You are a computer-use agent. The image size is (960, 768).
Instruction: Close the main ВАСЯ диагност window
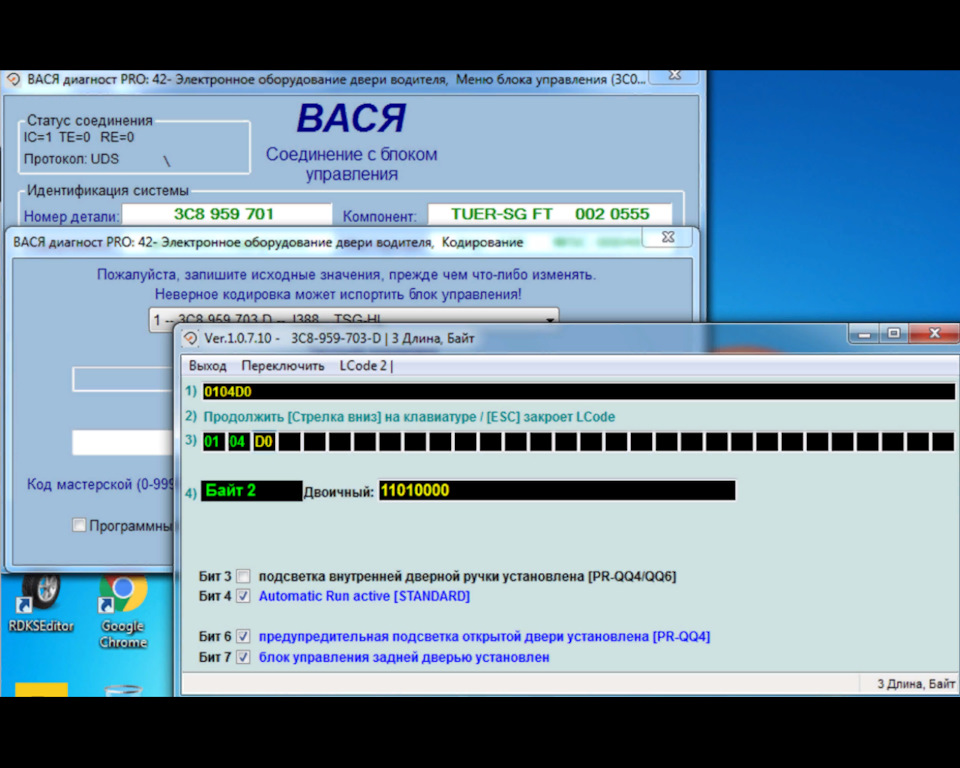coord(675,75)
